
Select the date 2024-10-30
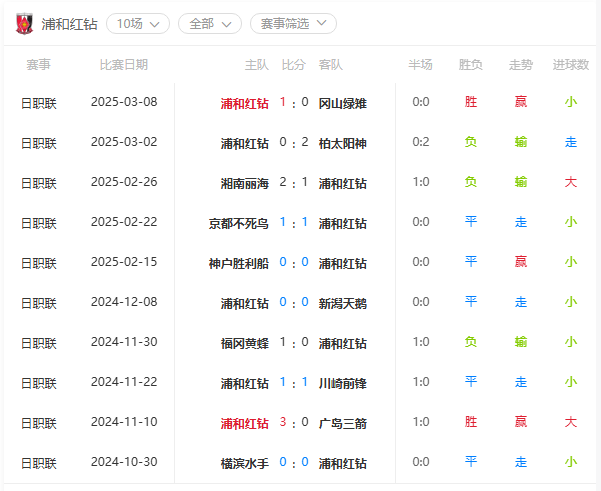tap(124, 462)
